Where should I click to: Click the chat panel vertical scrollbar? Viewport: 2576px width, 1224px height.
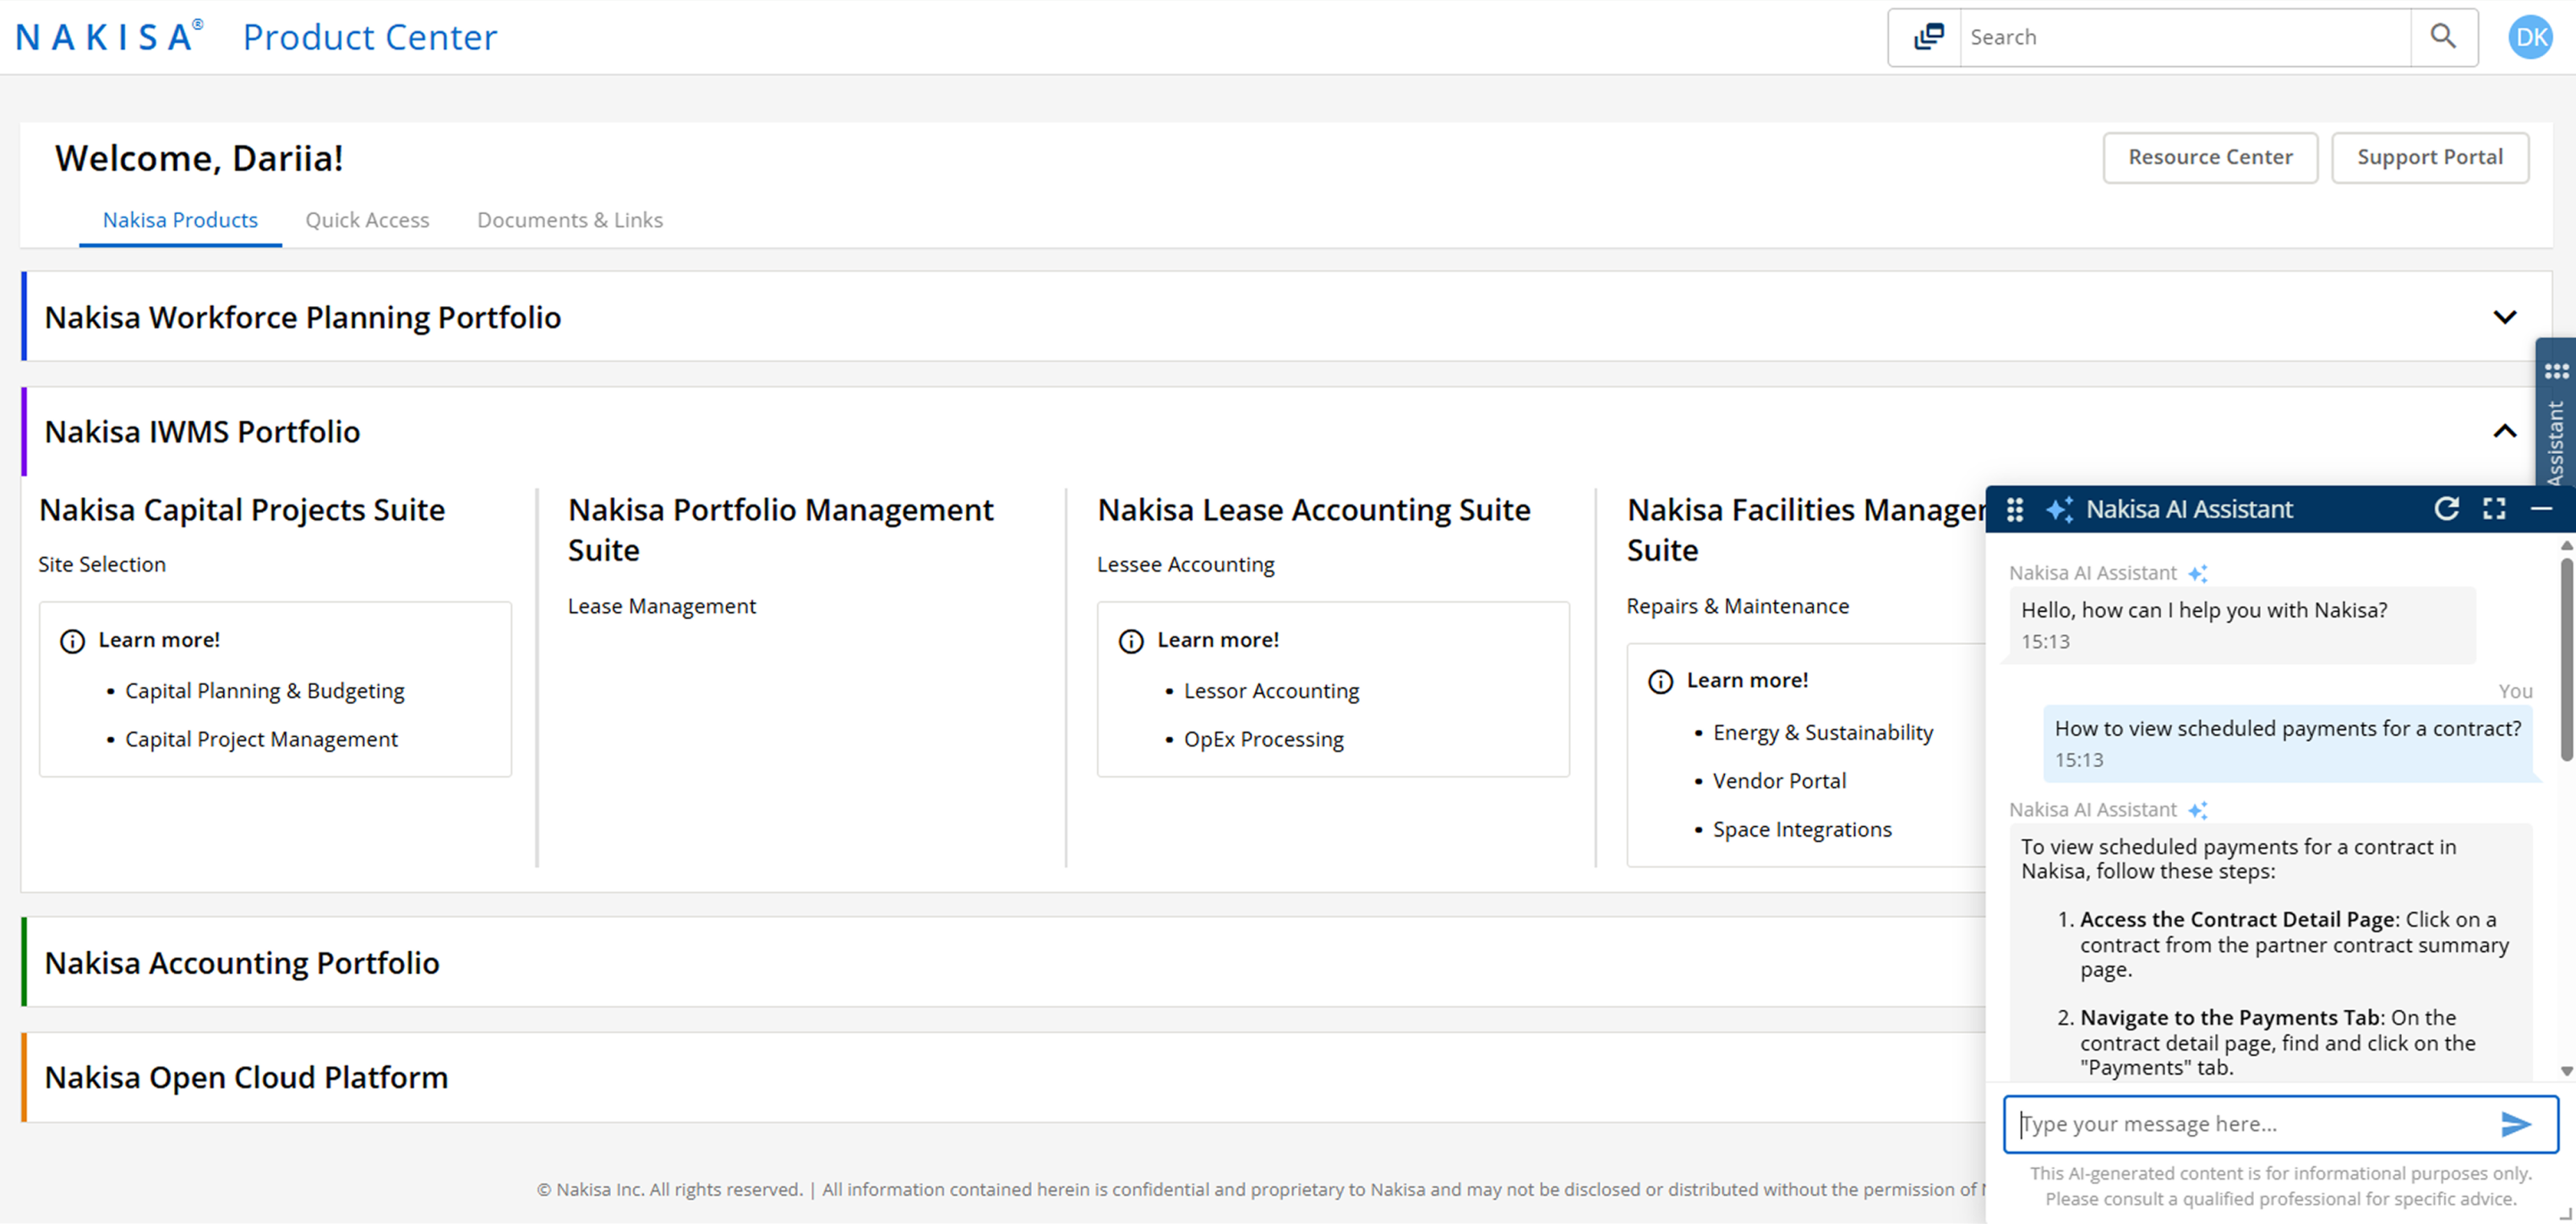click(2565, 660)
